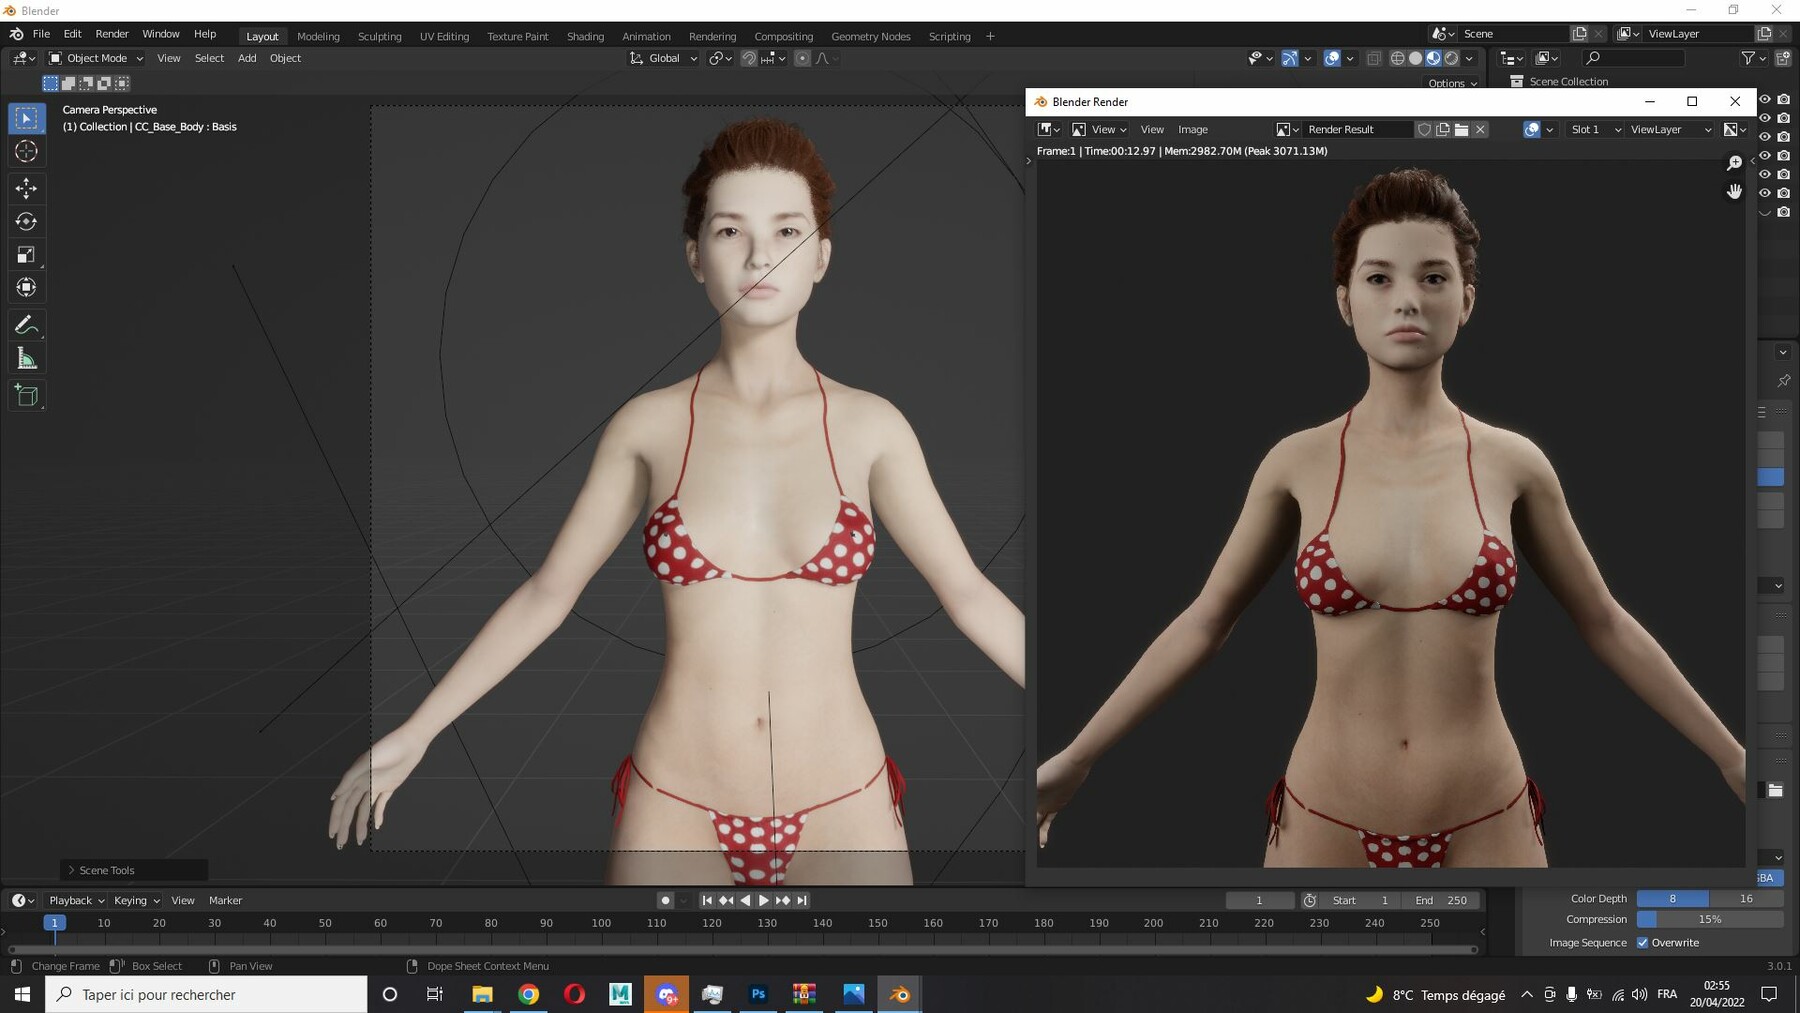Switch to rendered viewport shading
Image resolution: width=1800 pixels, height=1013 pixels.
[1452, 58]
